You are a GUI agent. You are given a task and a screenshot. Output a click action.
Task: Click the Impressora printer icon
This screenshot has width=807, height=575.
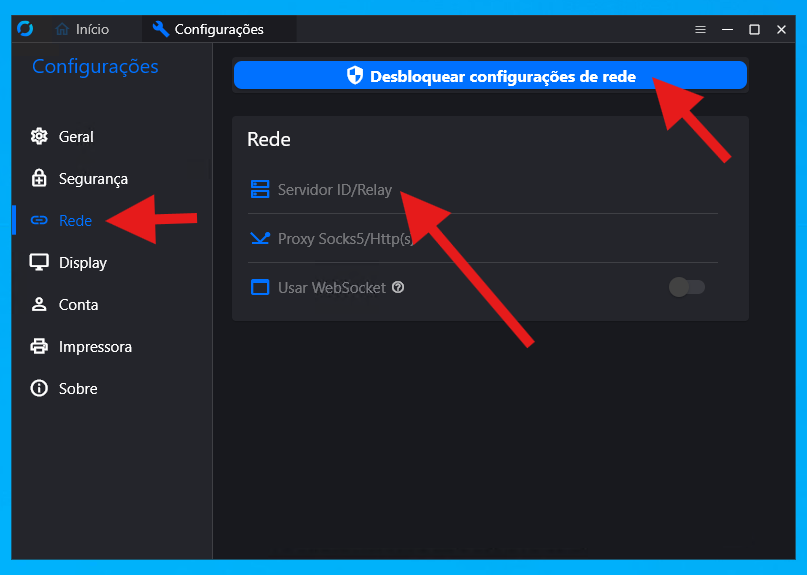point(39,346)
